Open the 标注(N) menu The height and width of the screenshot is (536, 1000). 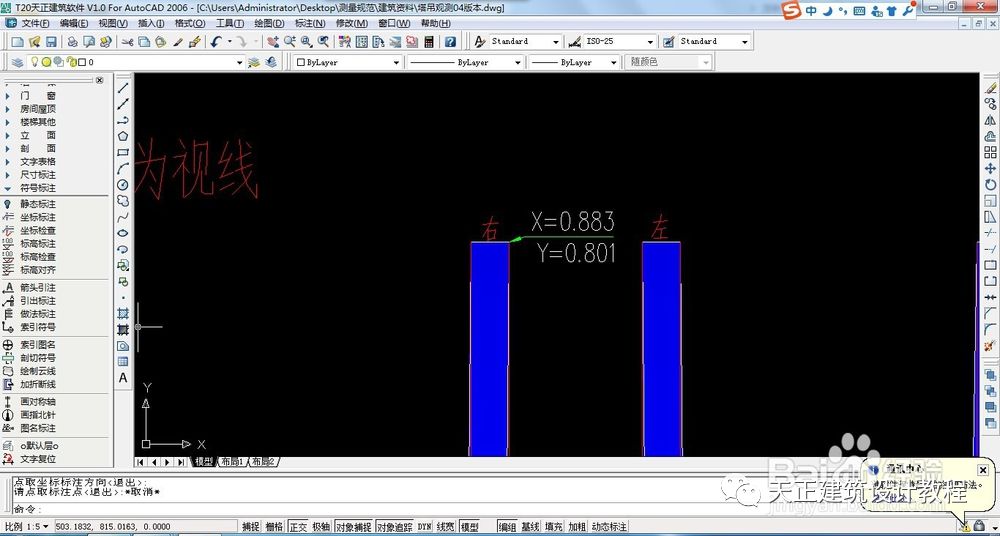tap(310, 24)
